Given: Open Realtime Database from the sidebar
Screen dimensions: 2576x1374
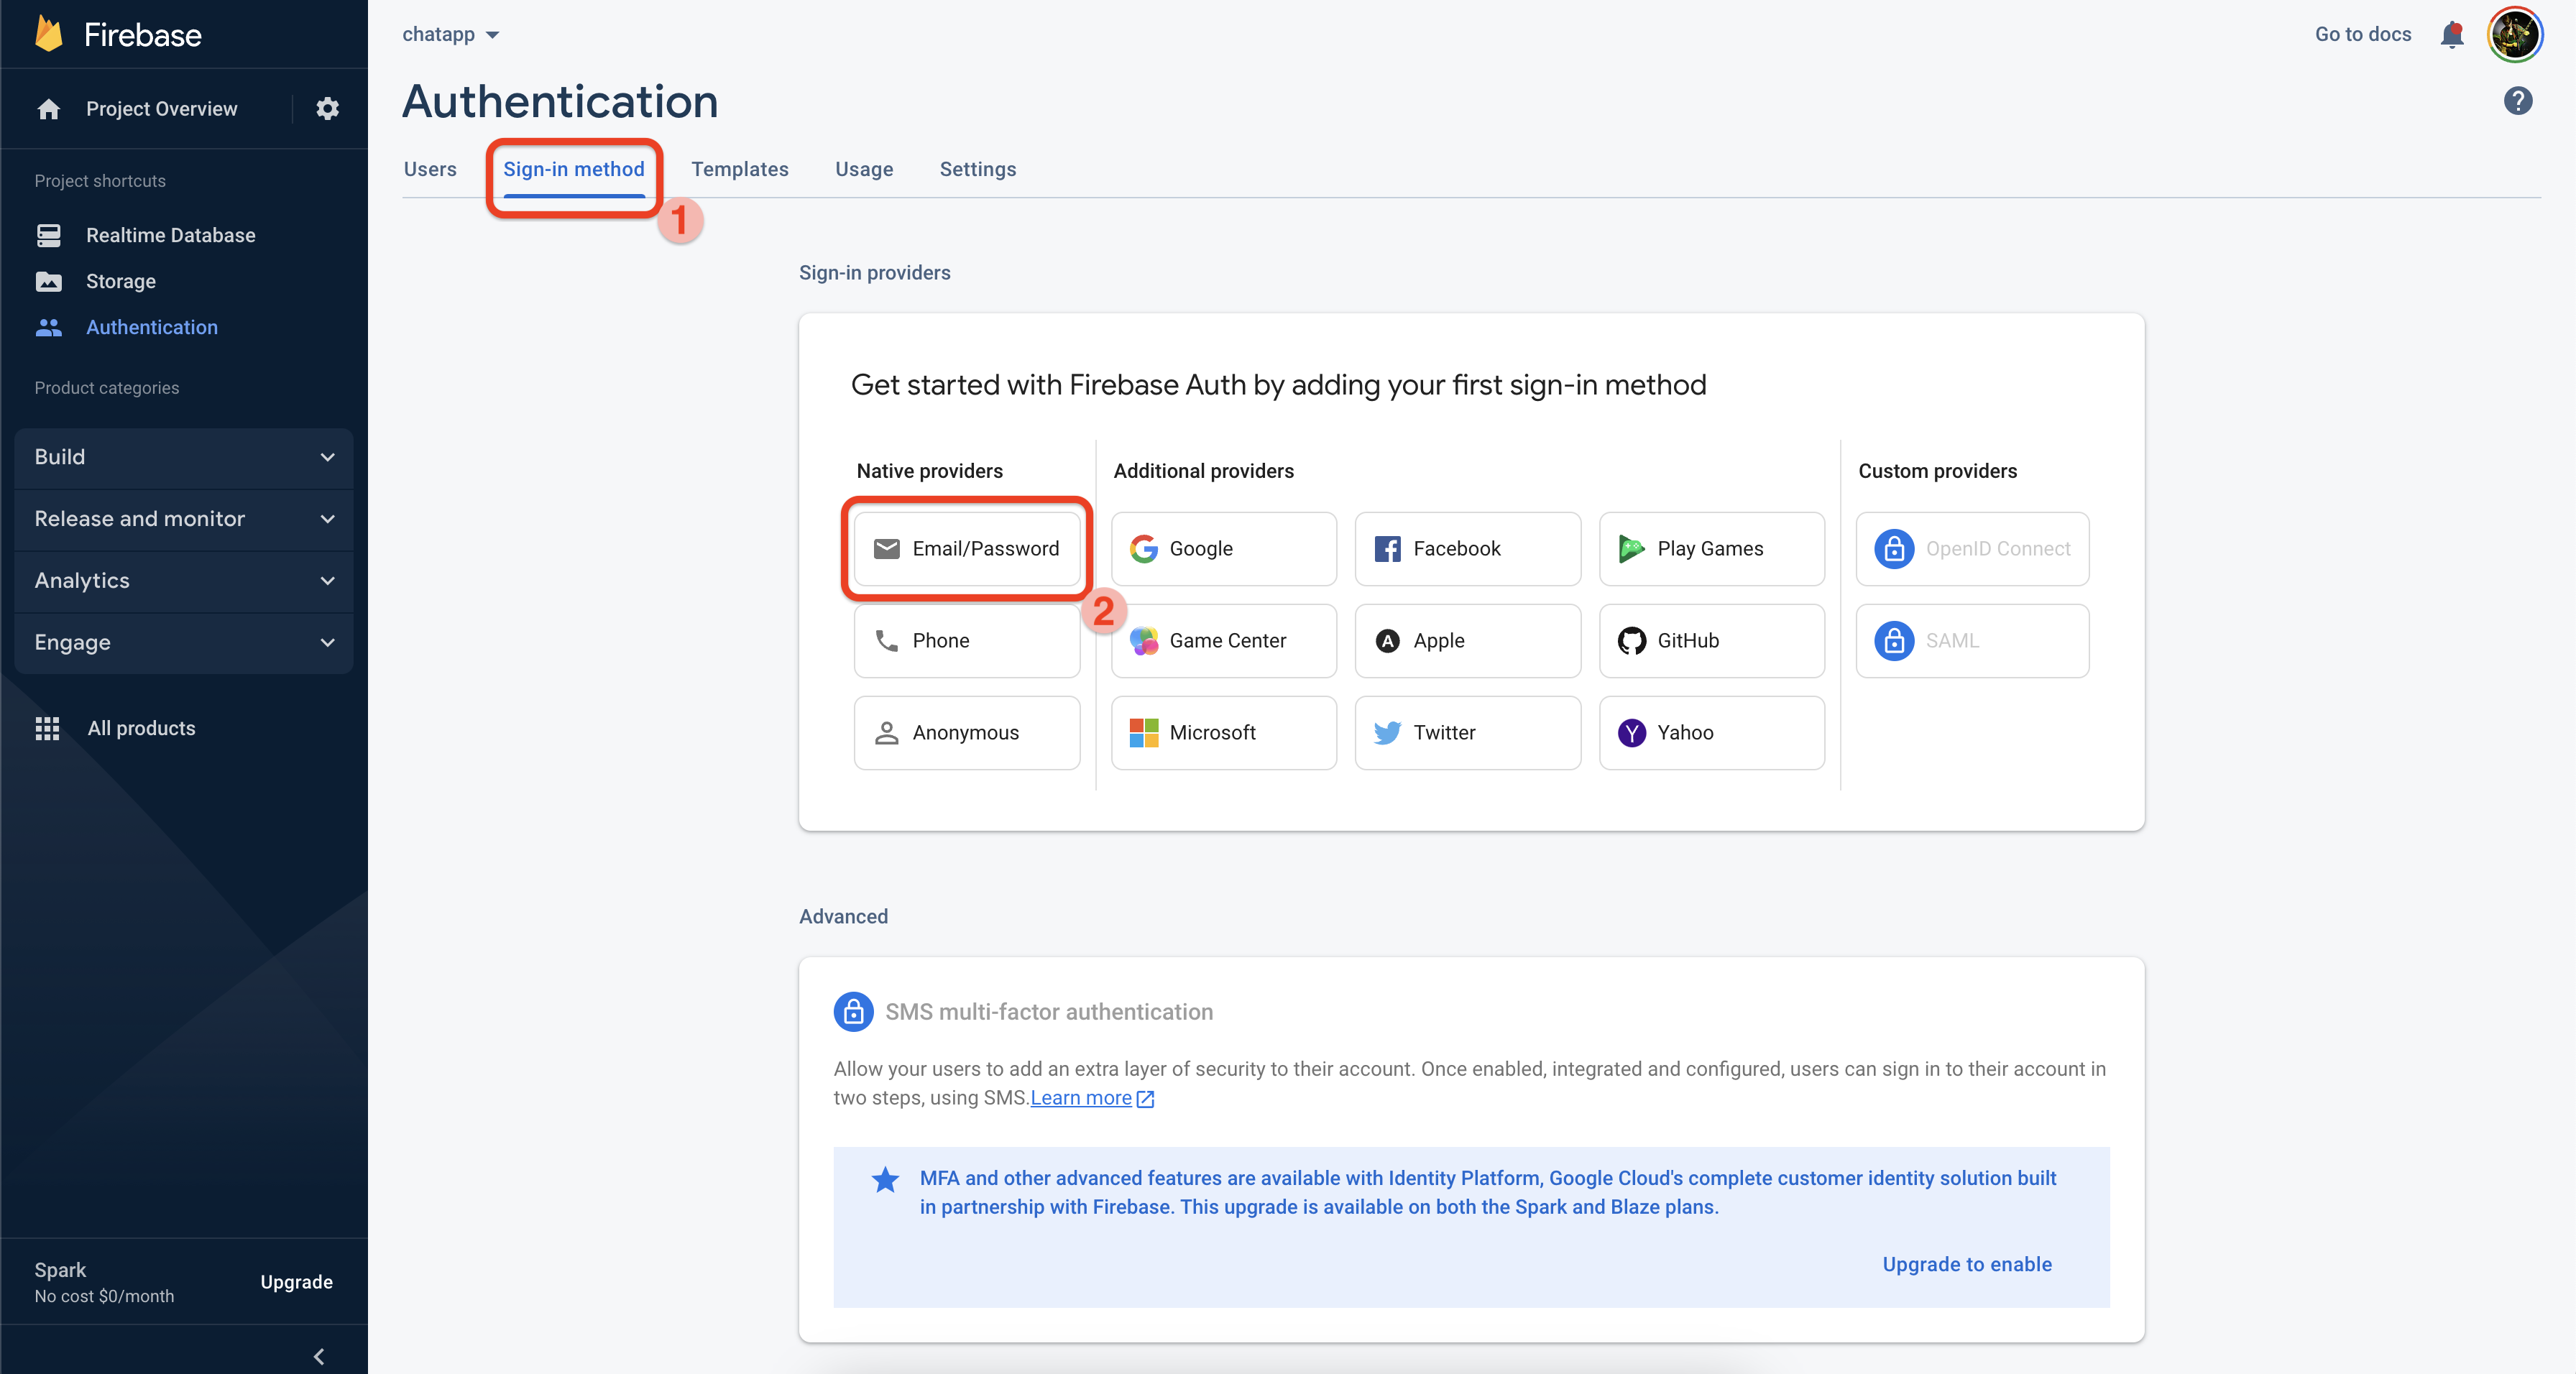Looking at the screenshot, I should [170, 235].
